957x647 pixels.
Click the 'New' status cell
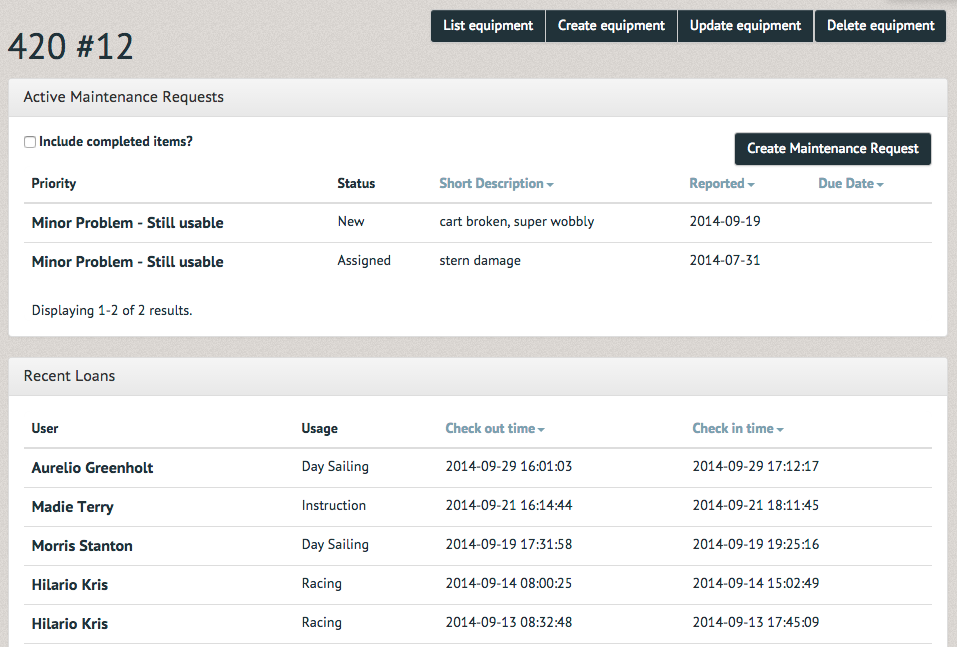(351, 222)
